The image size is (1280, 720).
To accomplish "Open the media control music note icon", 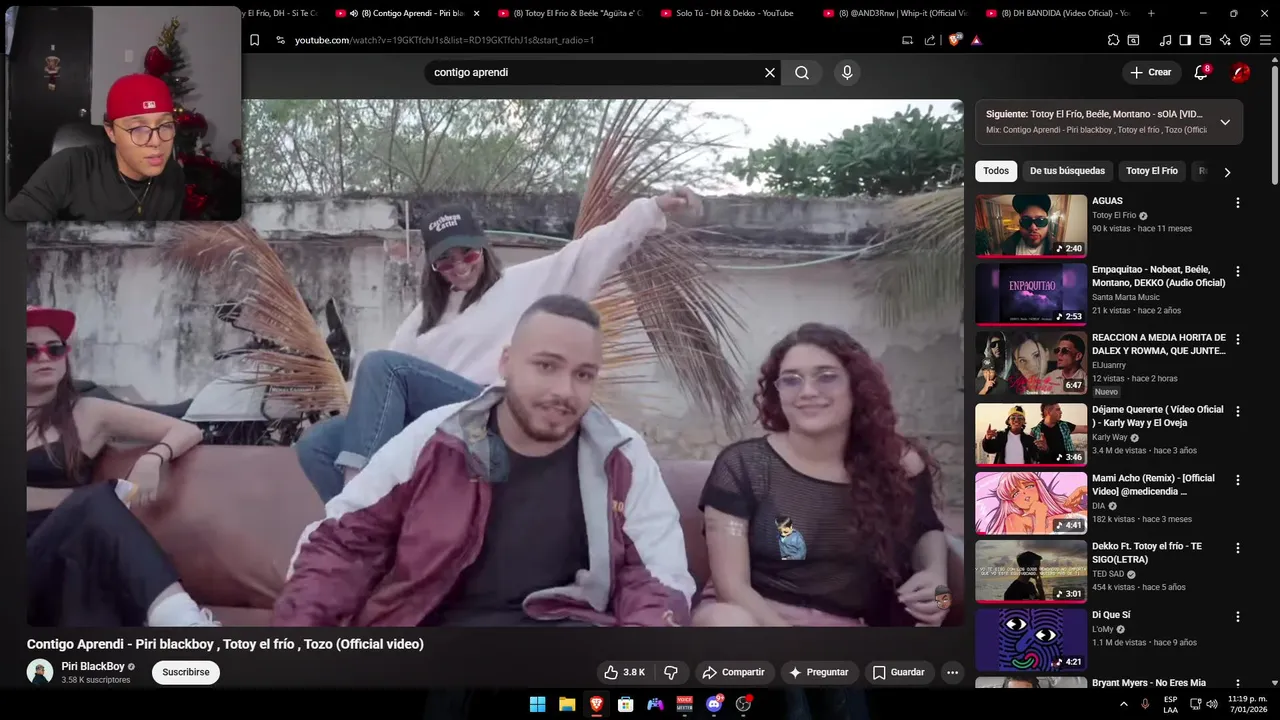I will pos(1165,40).
